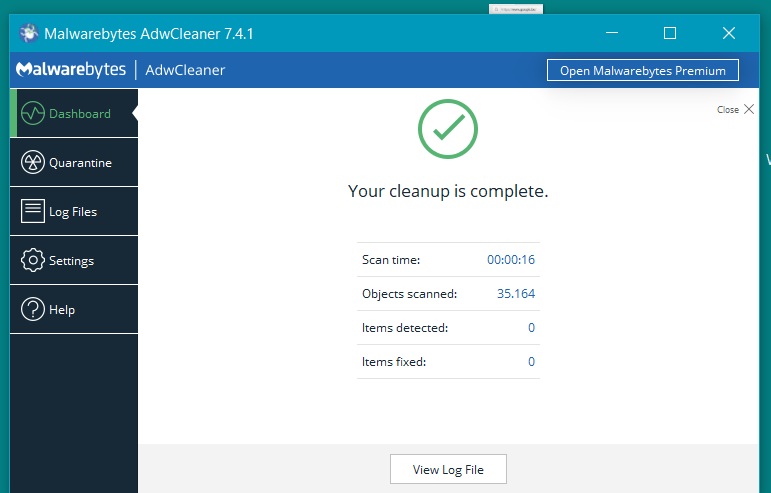This screenshot has width=771, height=493.
Task: Click the Dashboard heartbeat monitor icon
Action: tap(33, 113)
